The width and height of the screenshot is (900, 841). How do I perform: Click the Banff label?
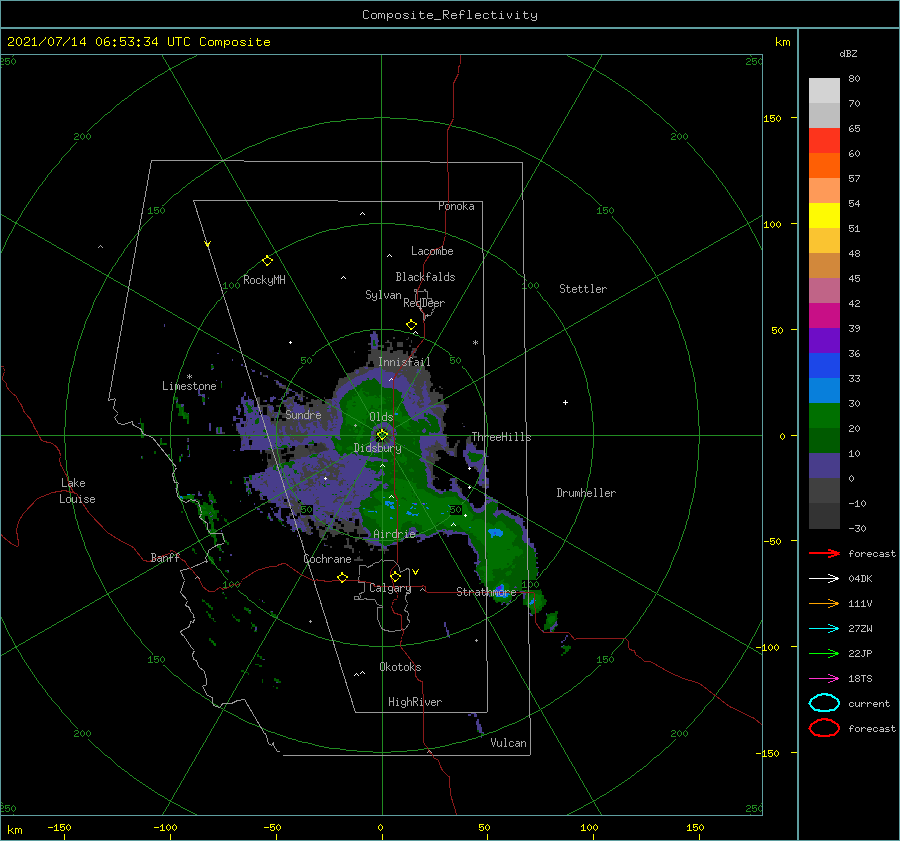[x=165, y=558]
